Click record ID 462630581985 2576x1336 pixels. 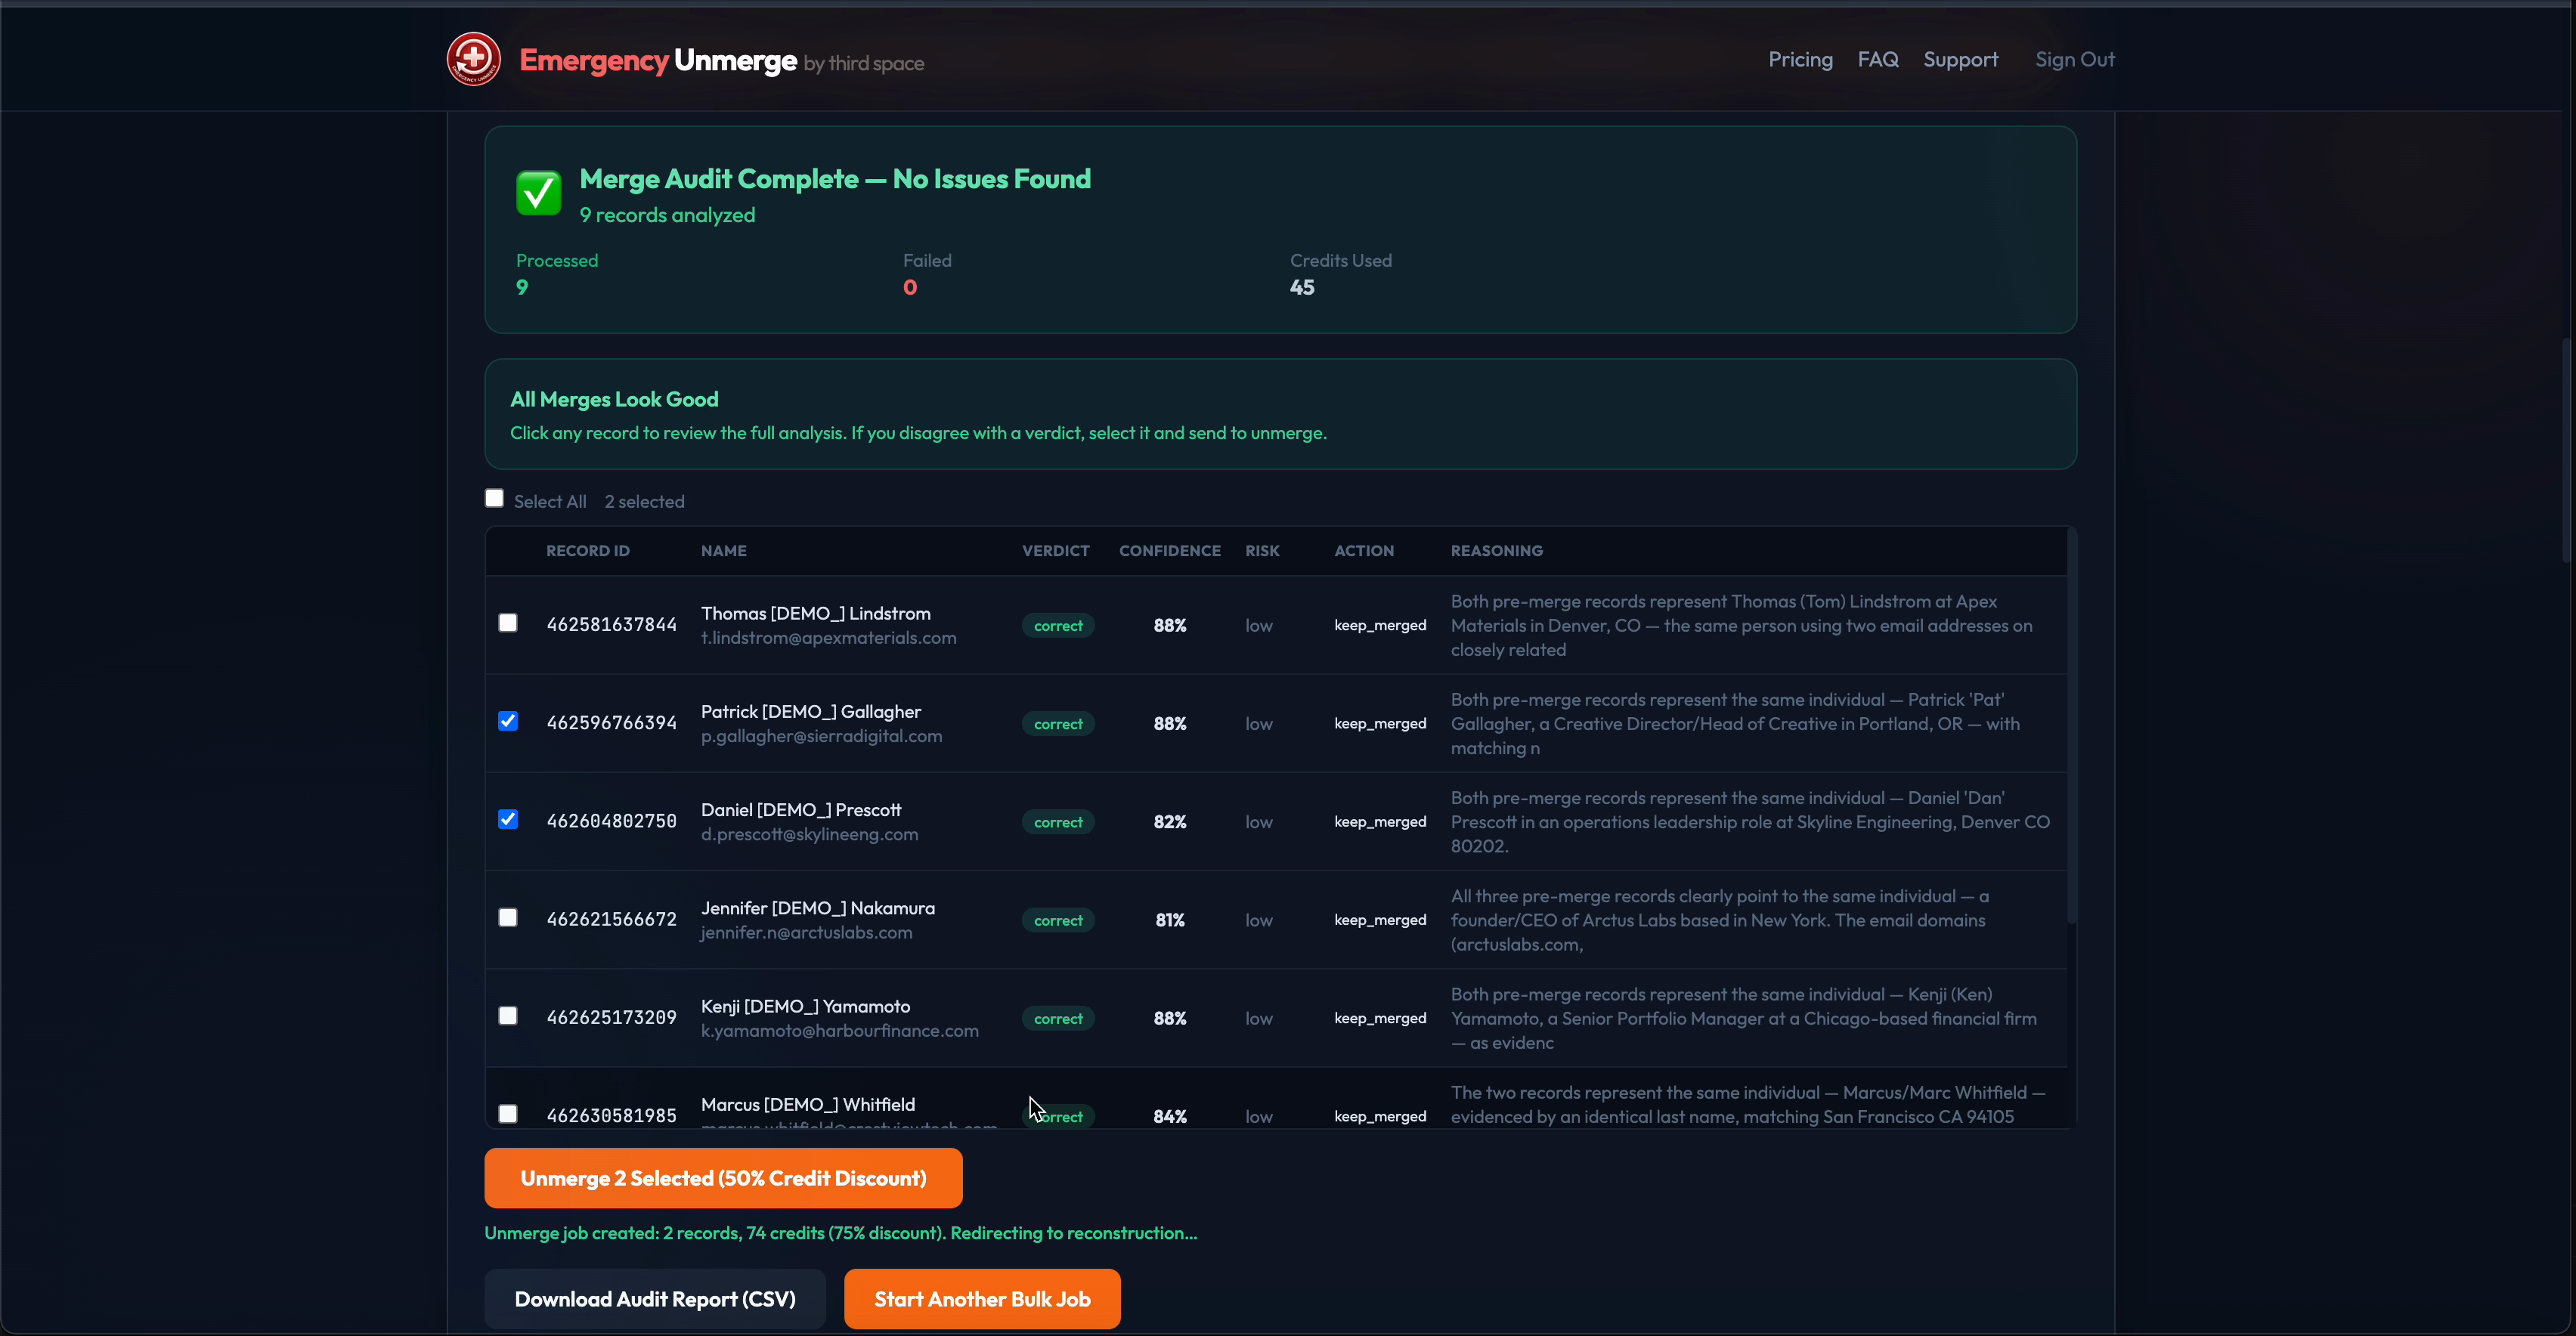point(612,1115)
